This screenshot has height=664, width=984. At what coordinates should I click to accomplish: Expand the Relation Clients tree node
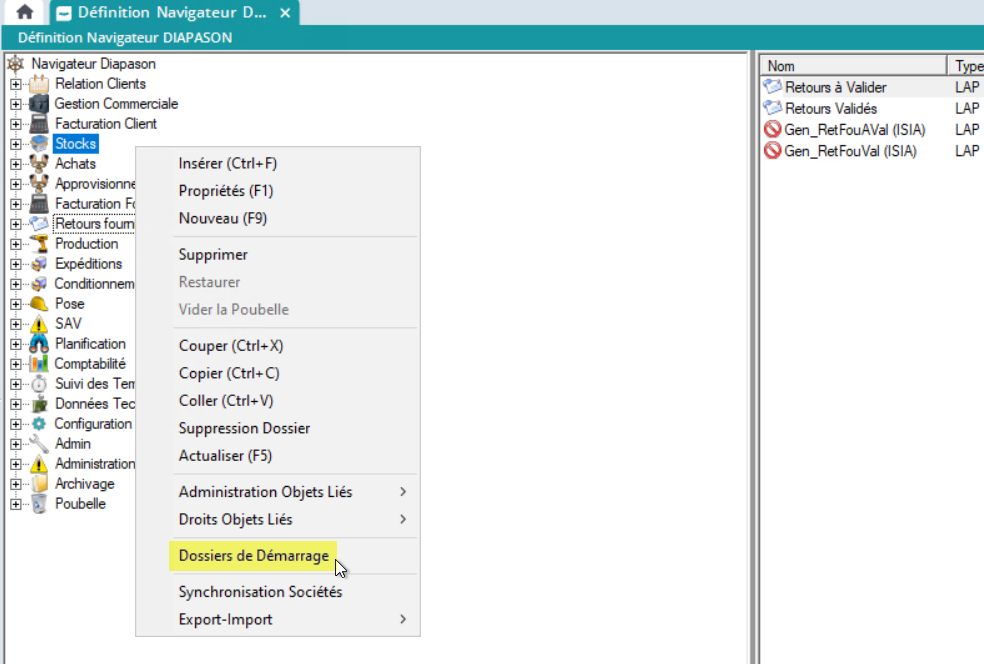[x=16, y=84]
